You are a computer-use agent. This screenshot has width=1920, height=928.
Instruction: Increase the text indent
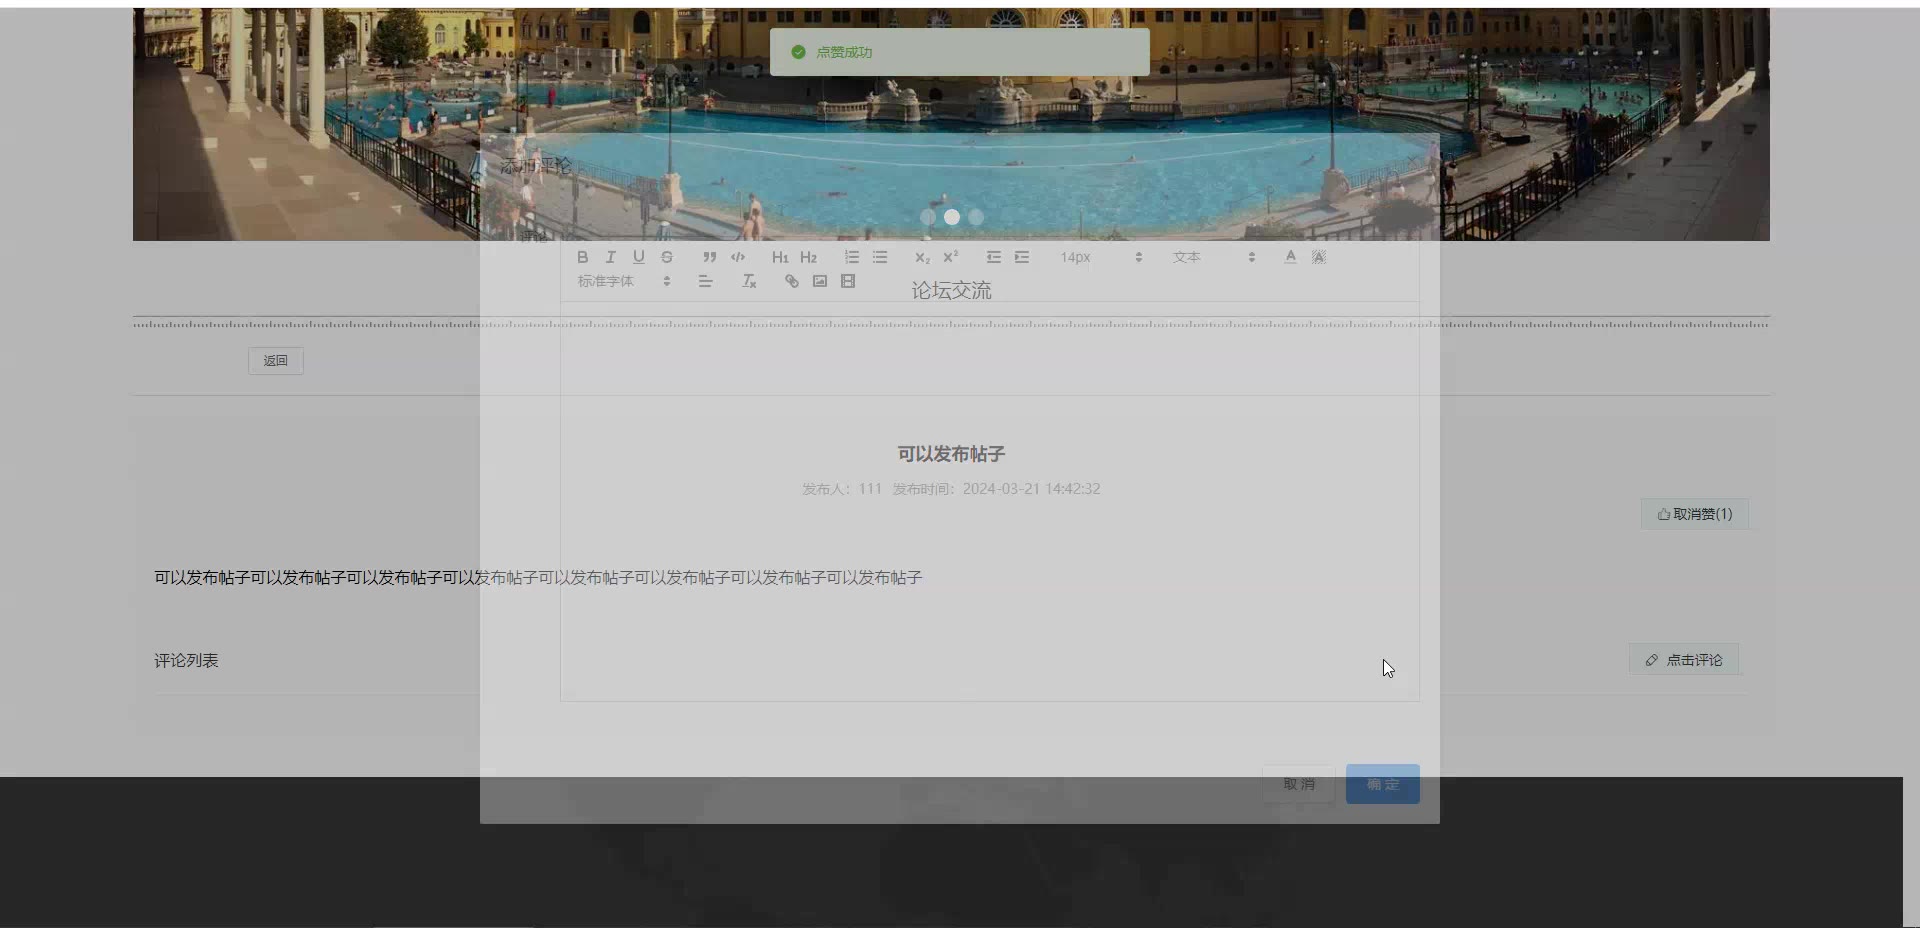tap(1021, 257)
